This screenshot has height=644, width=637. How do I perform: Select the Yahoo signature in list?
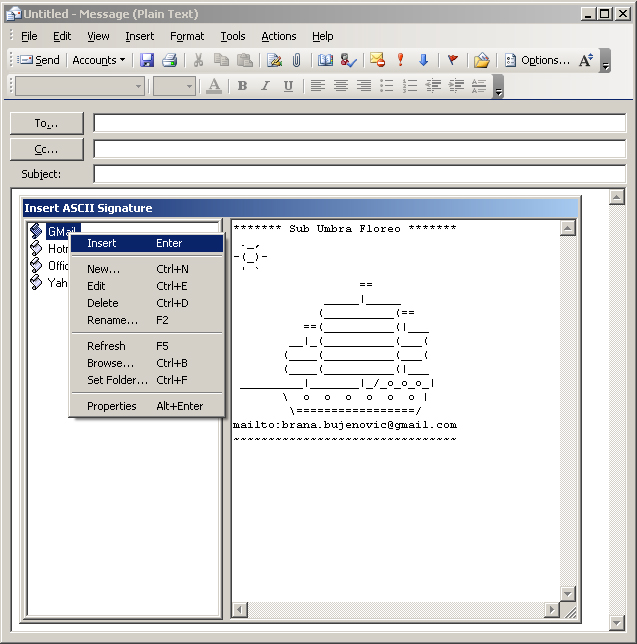(57, 283)
